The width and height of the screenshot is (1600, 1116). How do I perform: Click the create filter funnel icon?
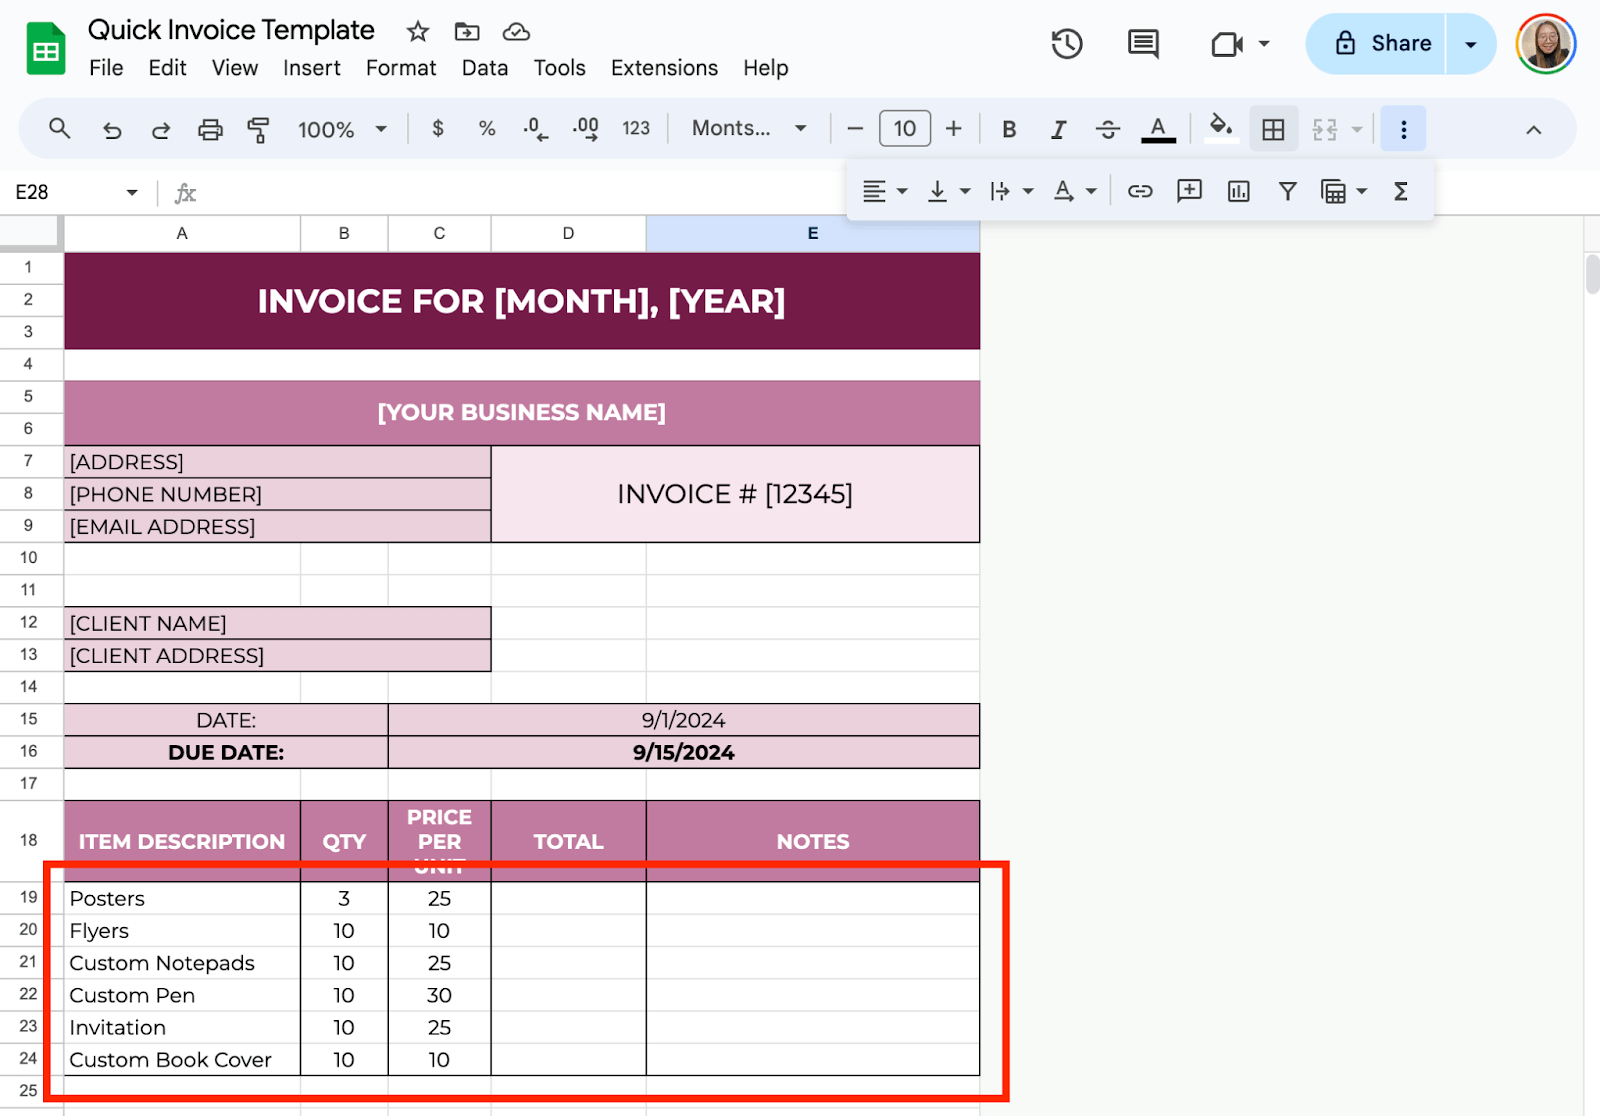click(x=1287, y=191)
